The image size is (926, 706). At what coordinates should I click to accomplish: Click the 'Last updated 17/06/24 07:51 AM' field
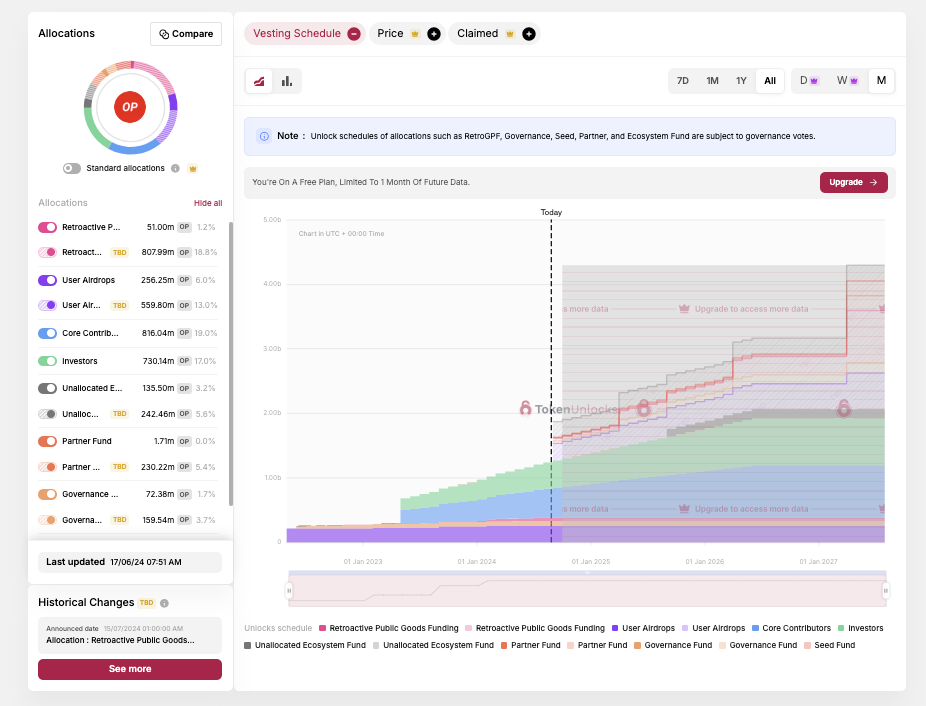pyautogui.click(x=130, y=562)
